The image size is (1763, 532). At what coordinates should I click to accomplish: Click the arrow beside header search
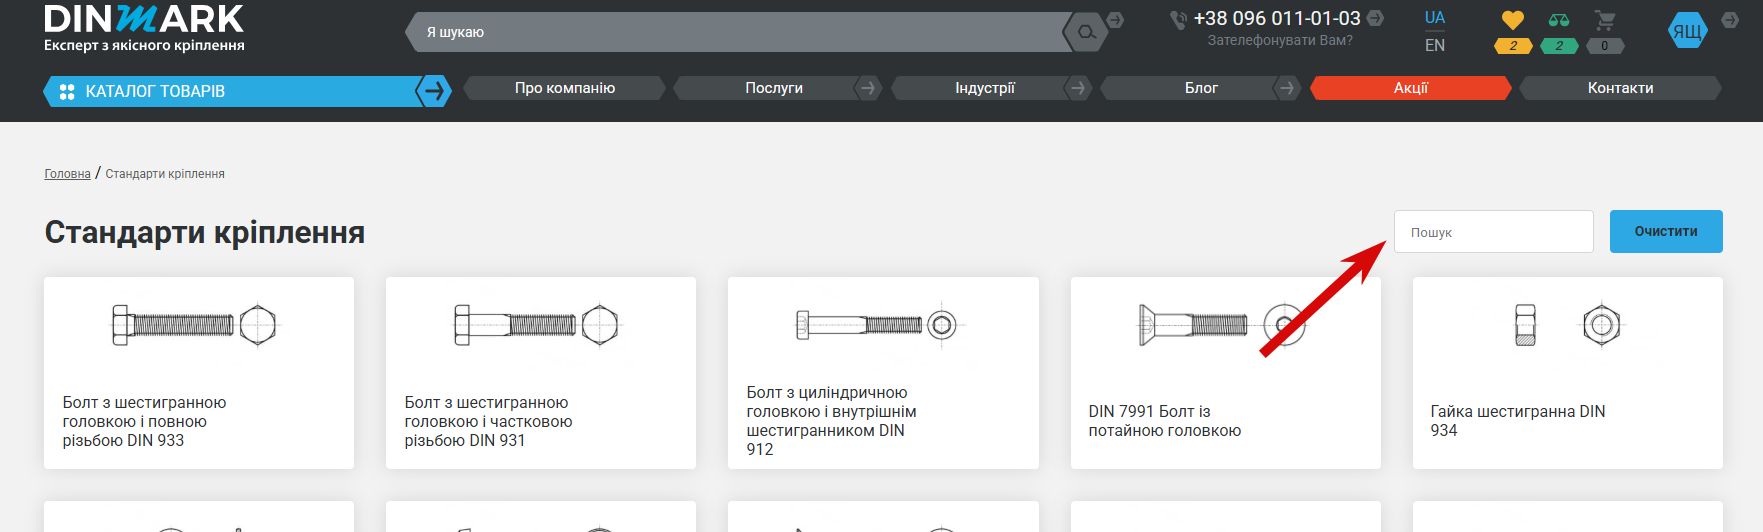pyautogui.click(x=1115, y=20)
